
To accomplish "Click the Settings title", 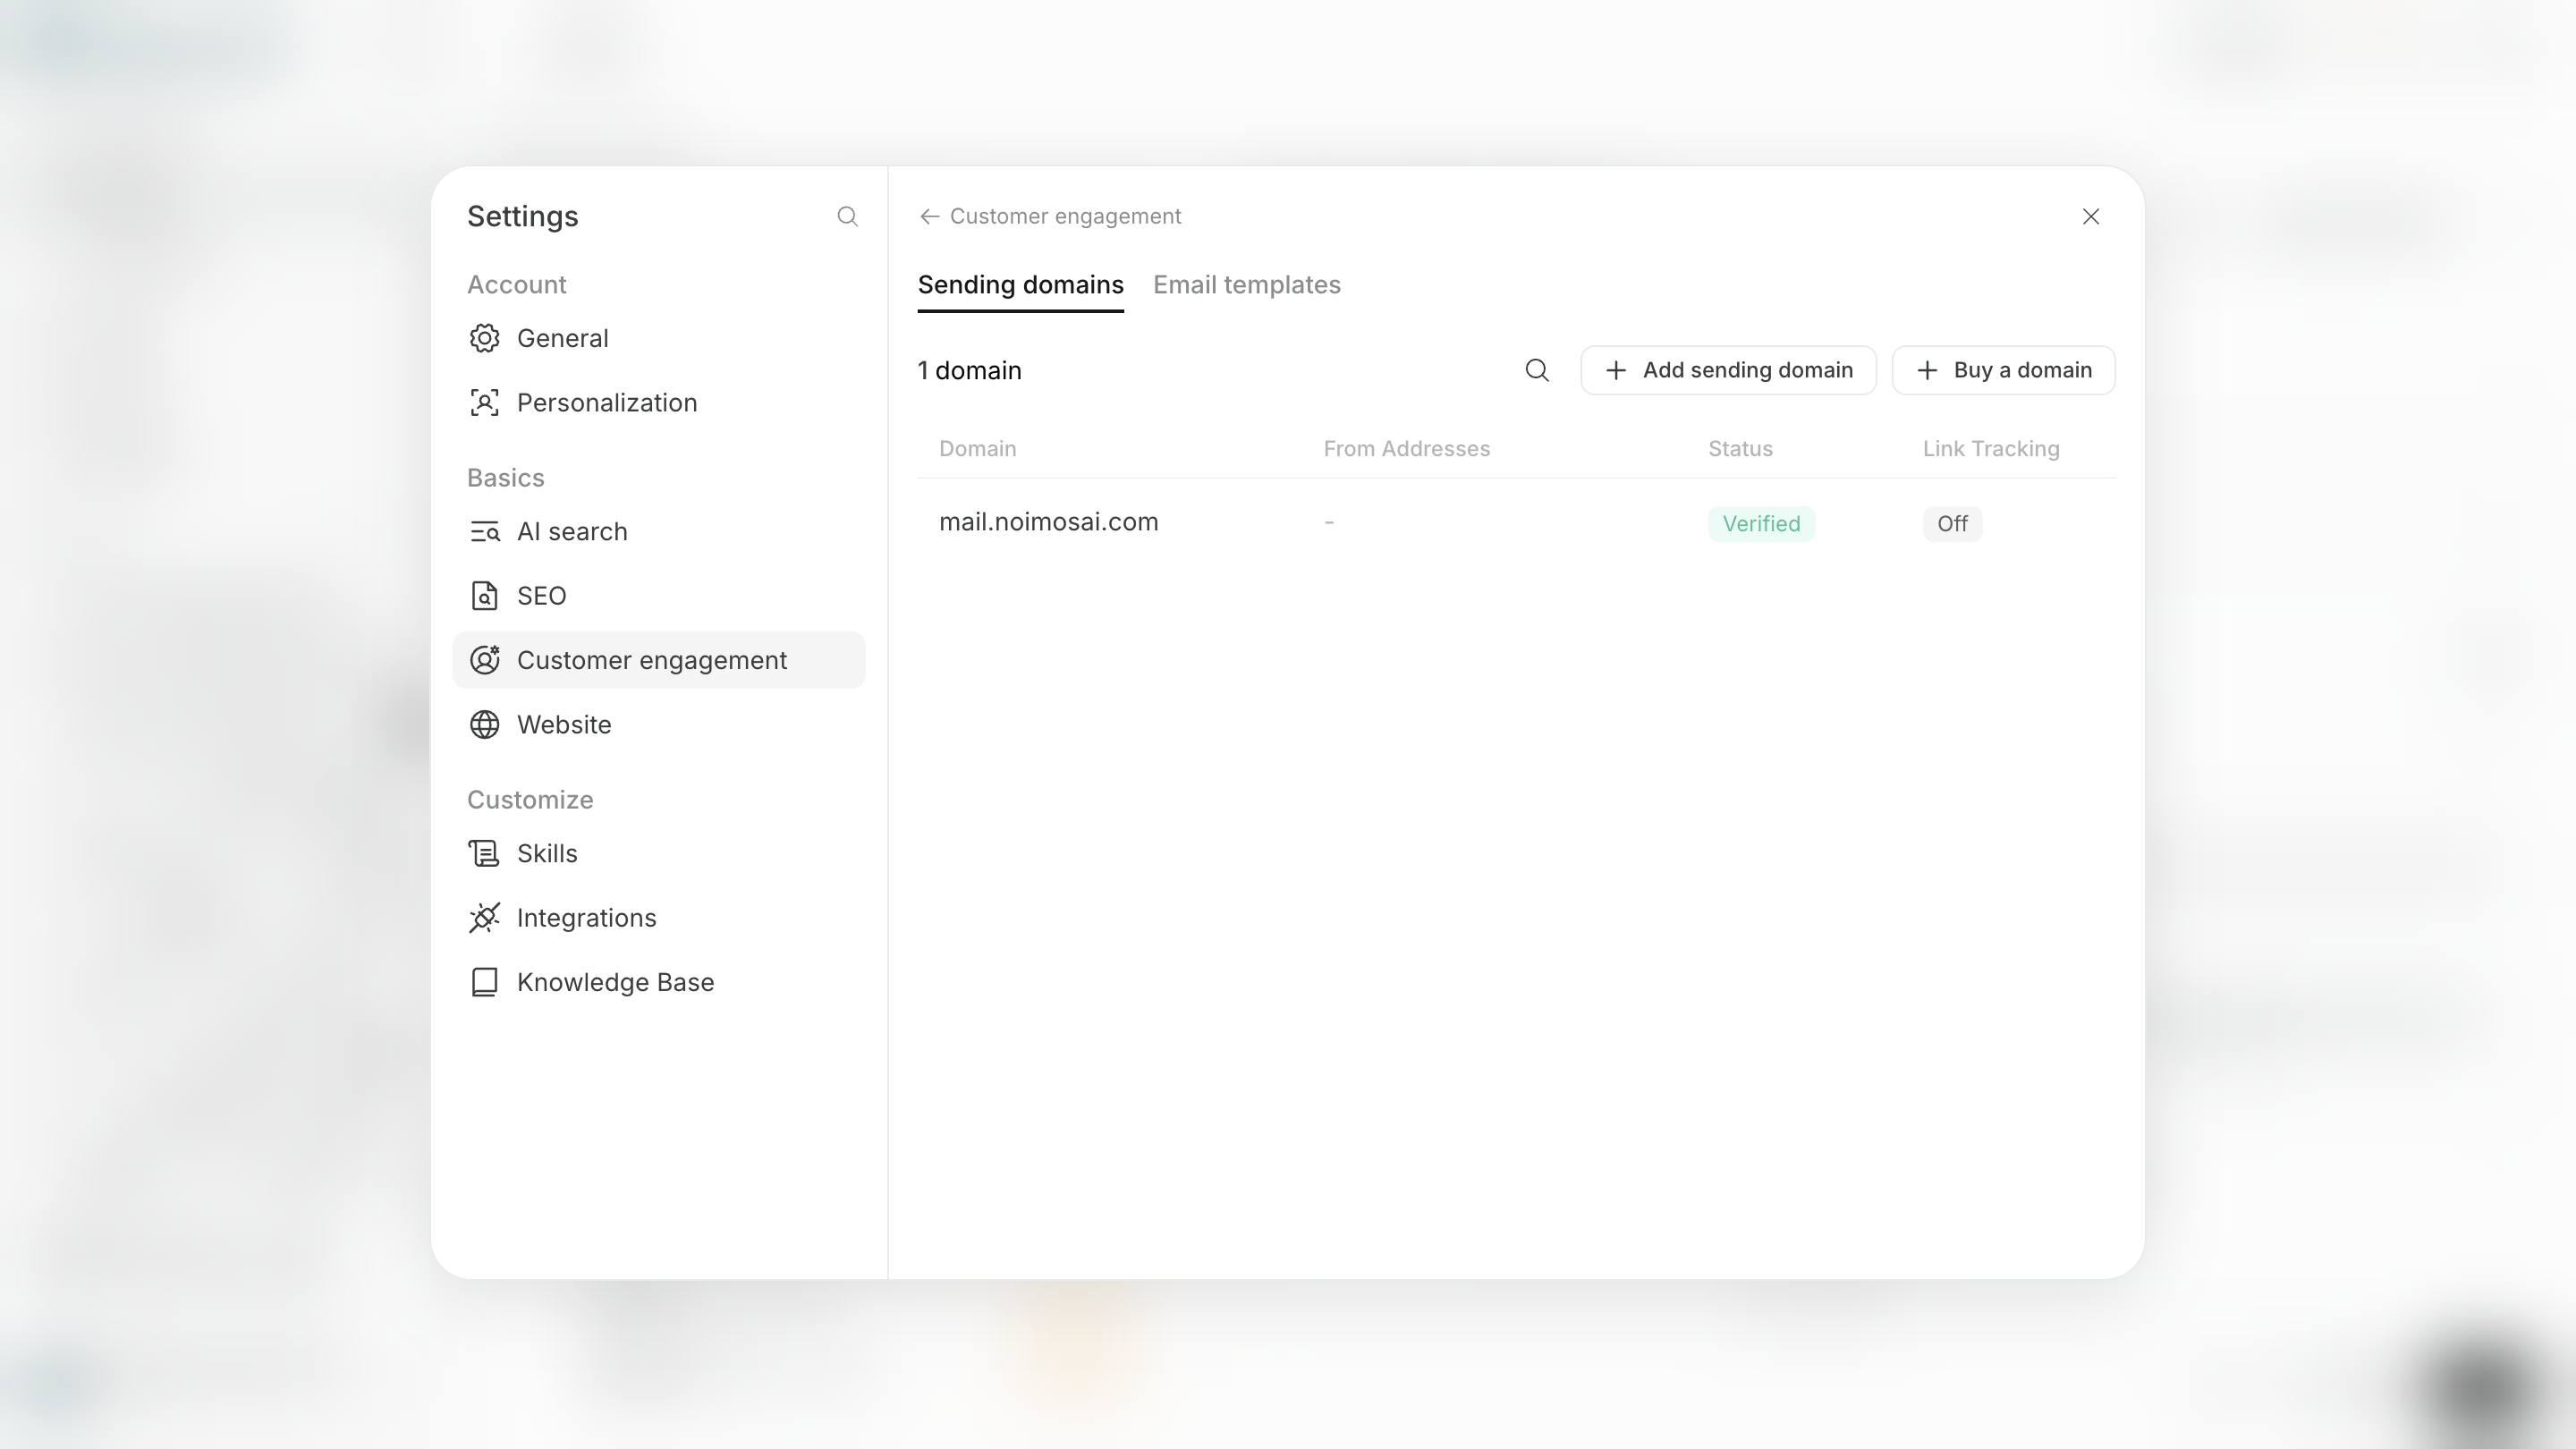I will (x=523, y=217).
